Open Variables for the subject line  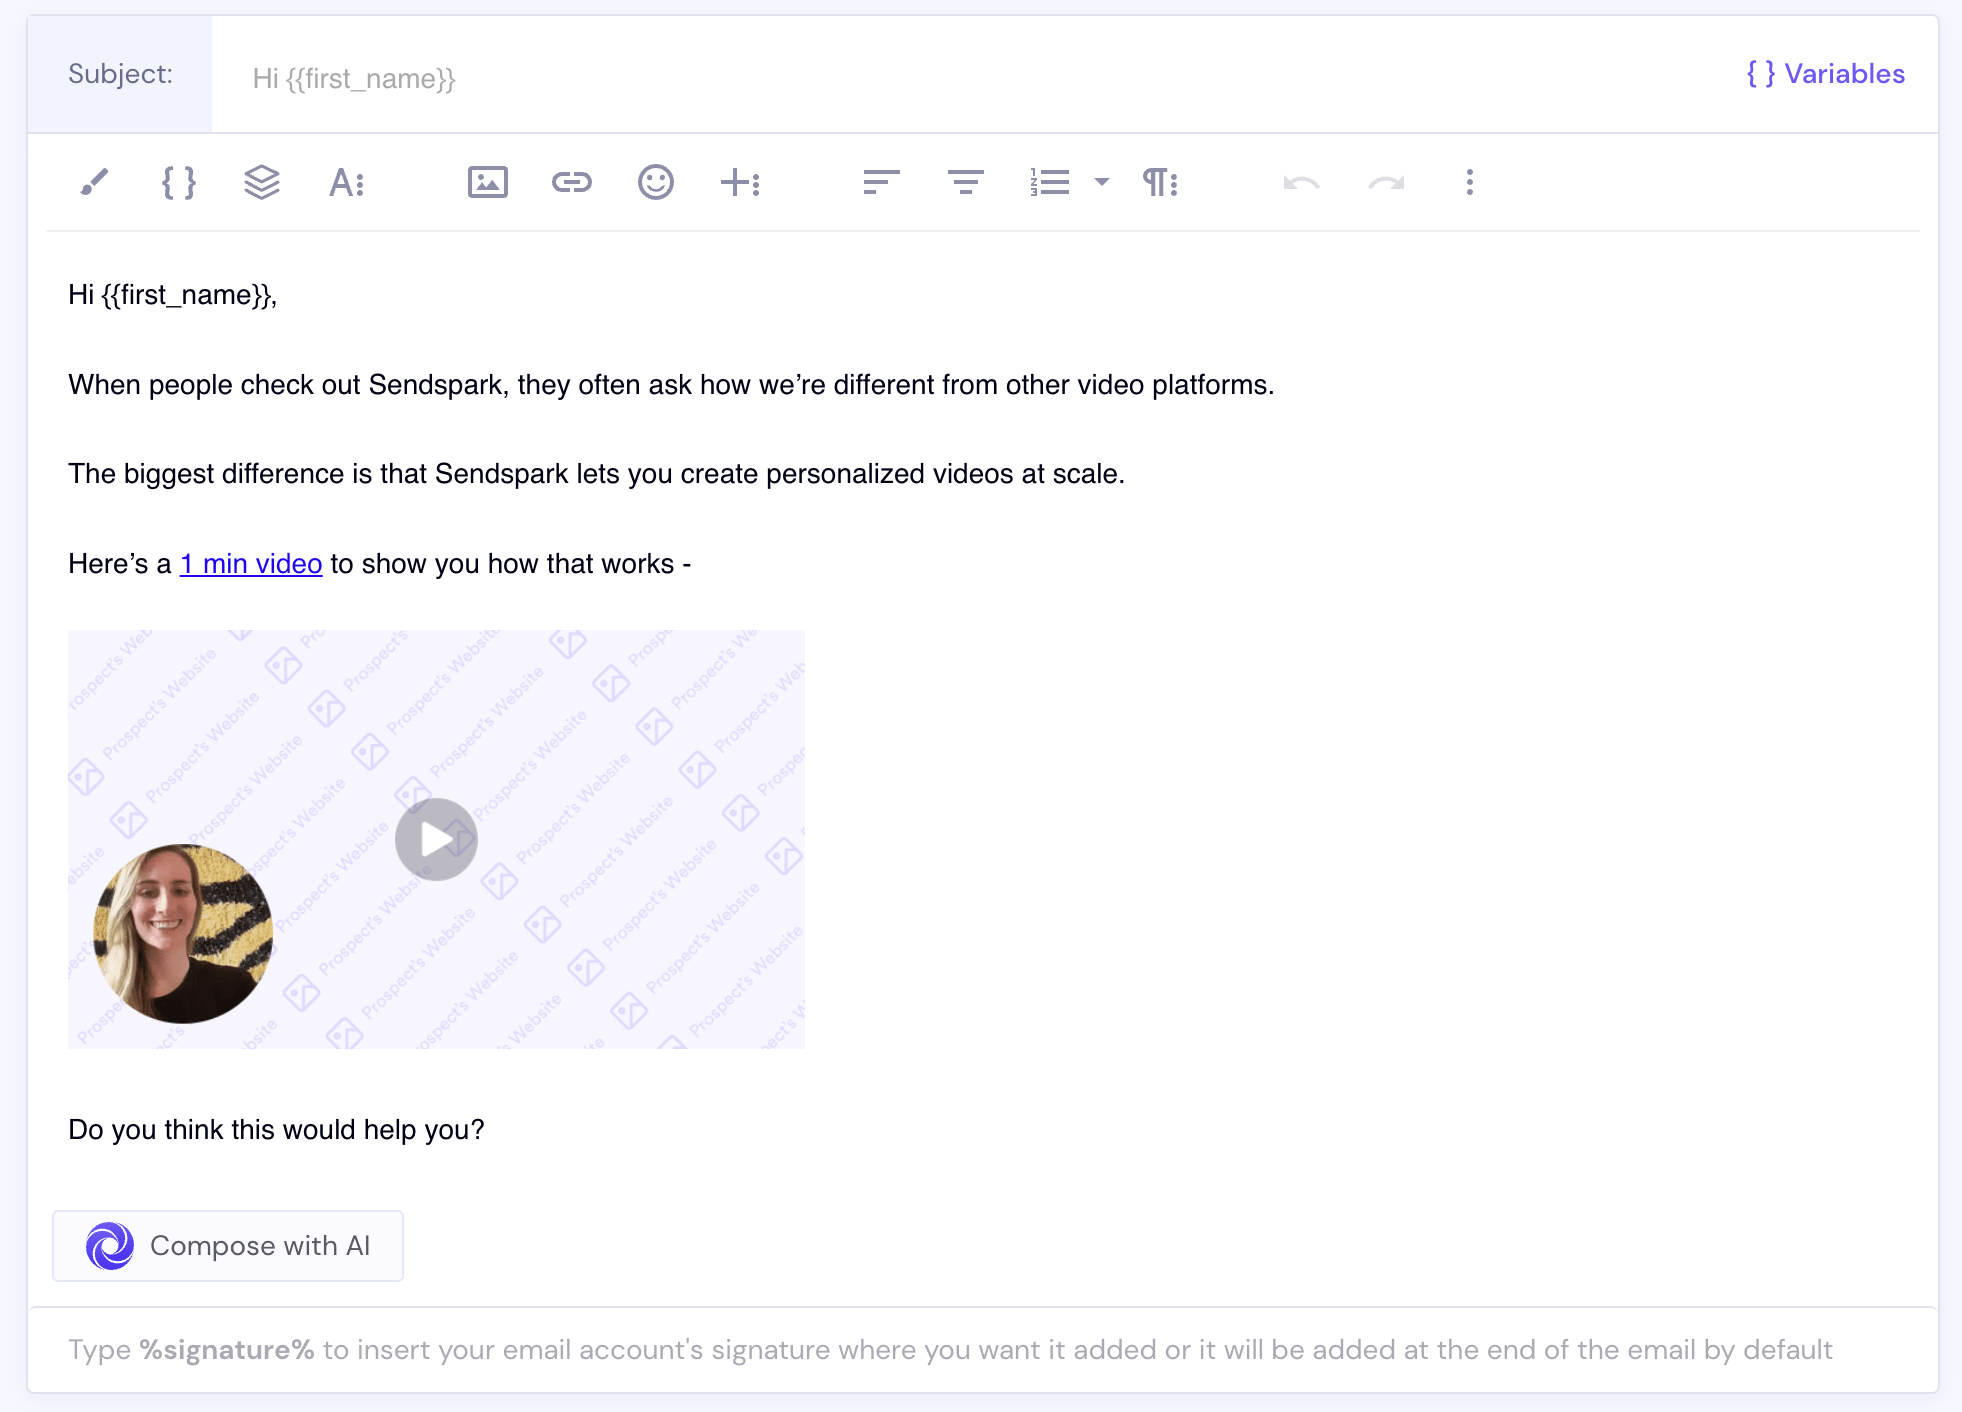pyautogui.click(x=1825, y=74)
